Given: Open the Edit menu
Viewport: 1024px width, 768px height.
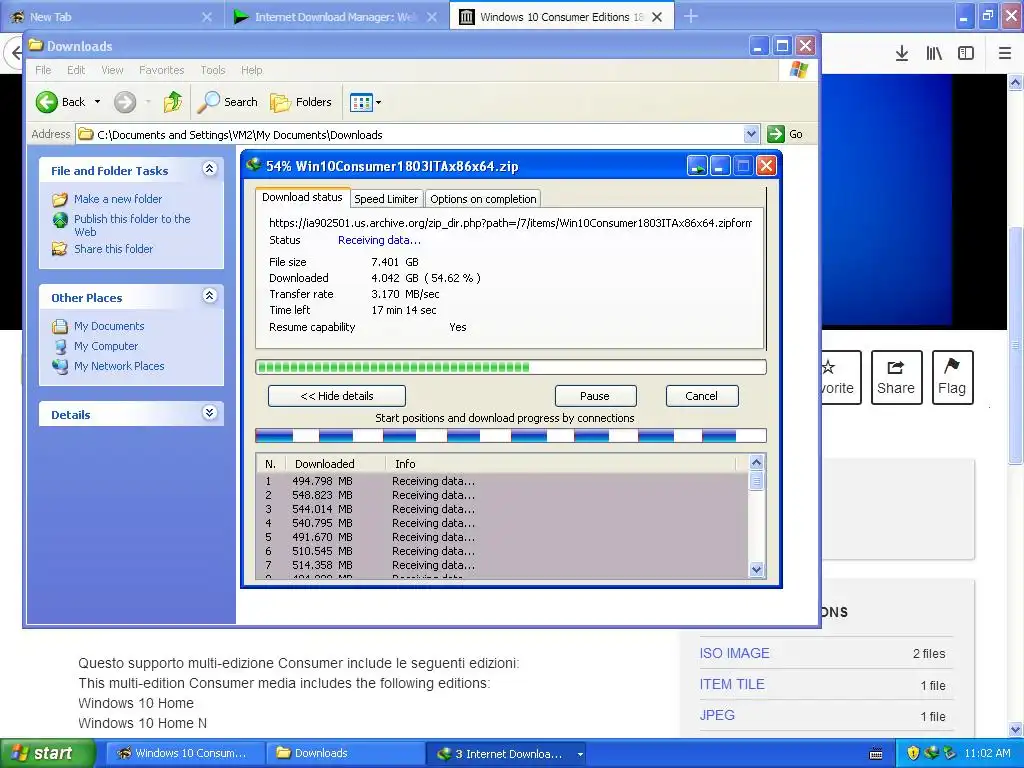Looking at the screenshot, I should click(76, 70).
